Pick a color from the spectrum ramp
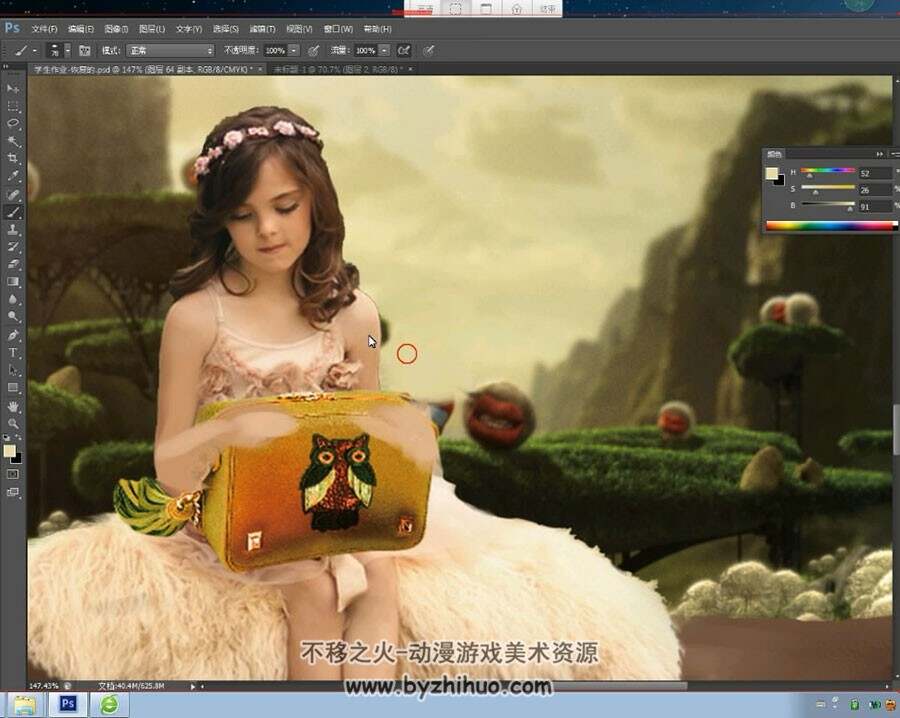This screenshot has height=718, width=900. point(831,226)
